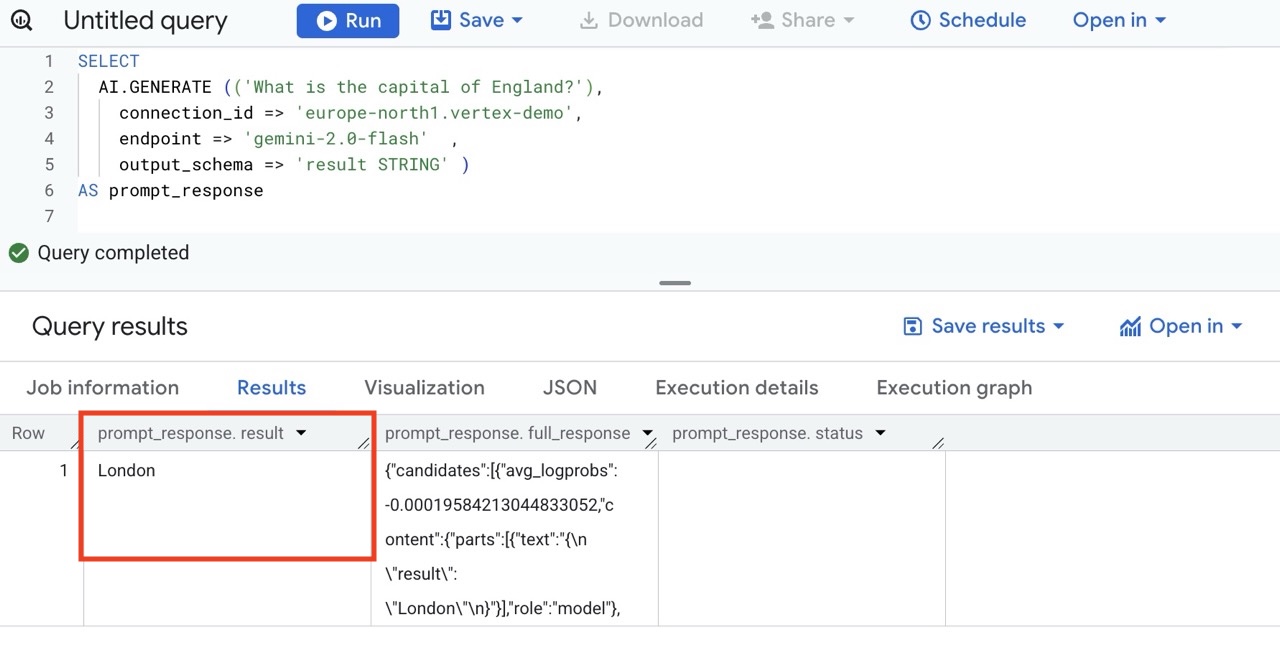Open the Execution graph tab

point(954,388)
